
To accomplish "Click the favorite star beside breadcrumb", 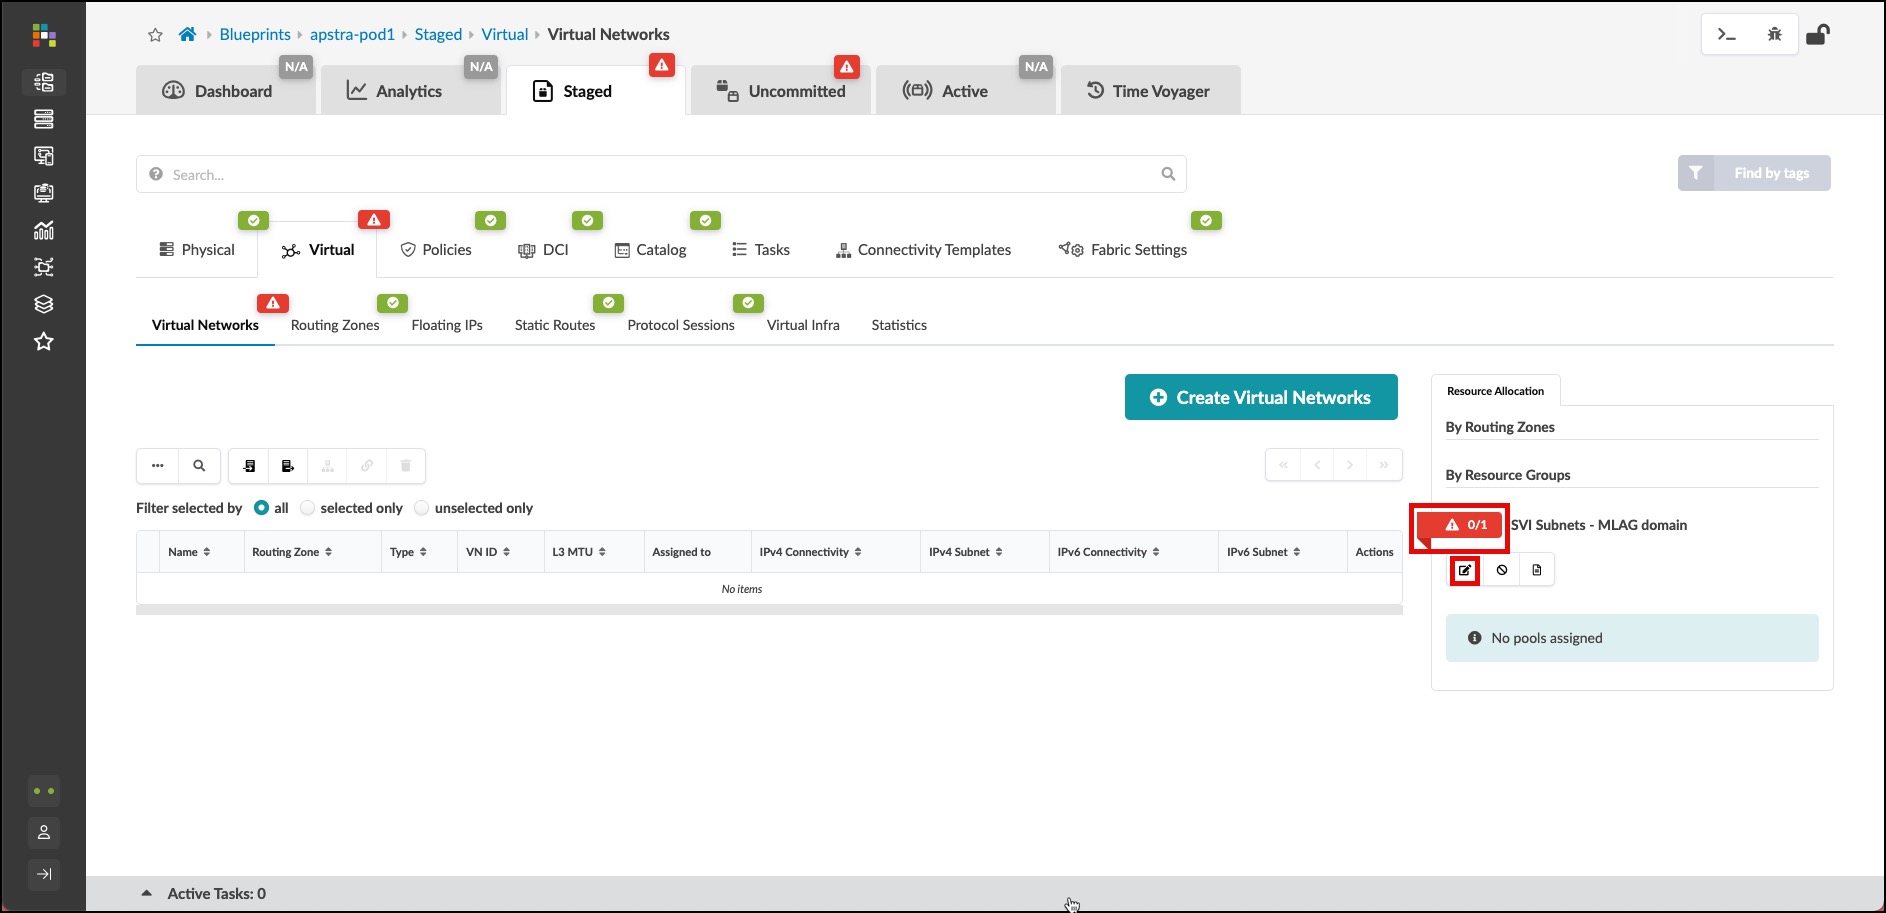I will point(155,35).
